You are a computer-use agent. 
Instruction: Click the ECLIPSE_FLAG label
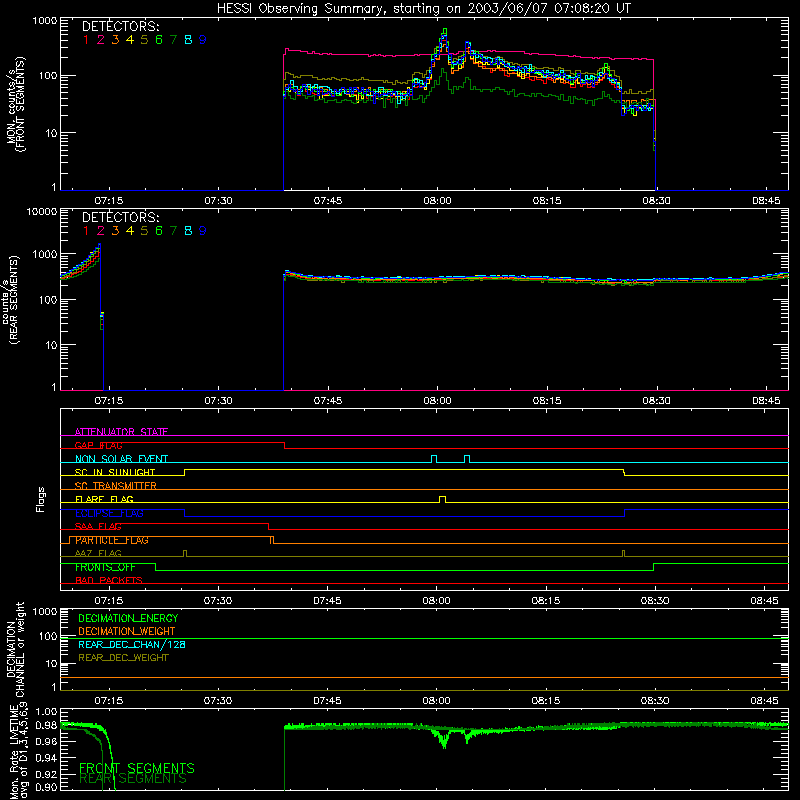109,513
